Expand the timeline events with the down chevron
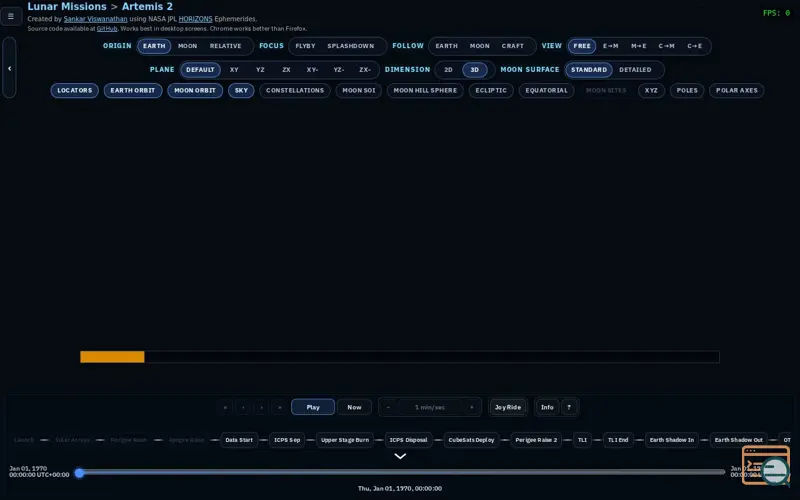Viewport: 800px width, 500px height. pyautogui.click(x=400, y=456)
